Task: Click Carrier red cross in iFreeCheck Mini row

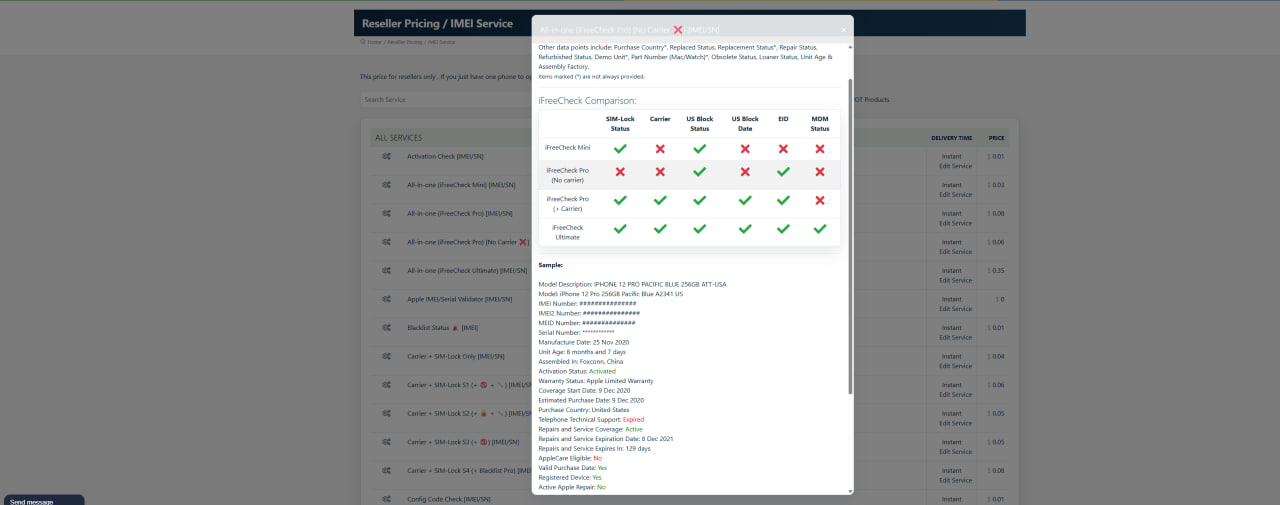Action: point(660,148)
